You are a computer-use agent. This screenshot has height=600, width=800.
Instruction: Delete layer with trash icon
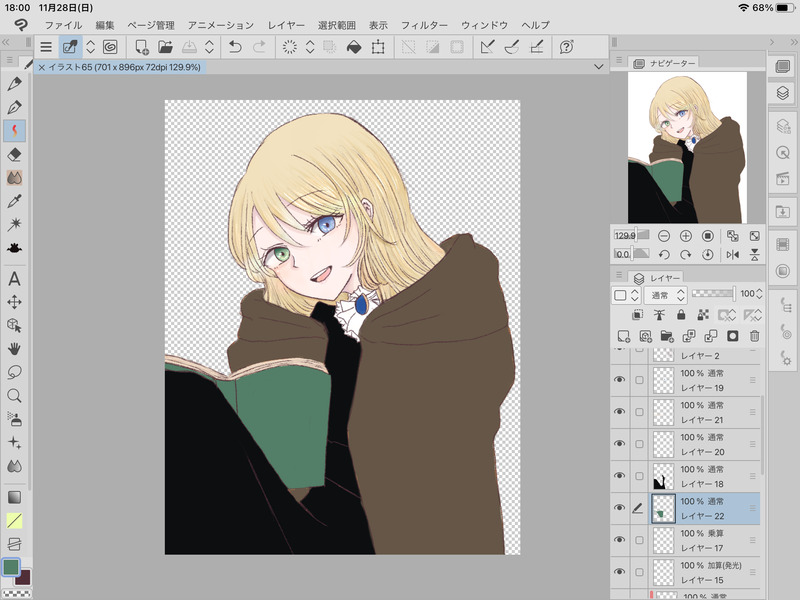[755, 336]
